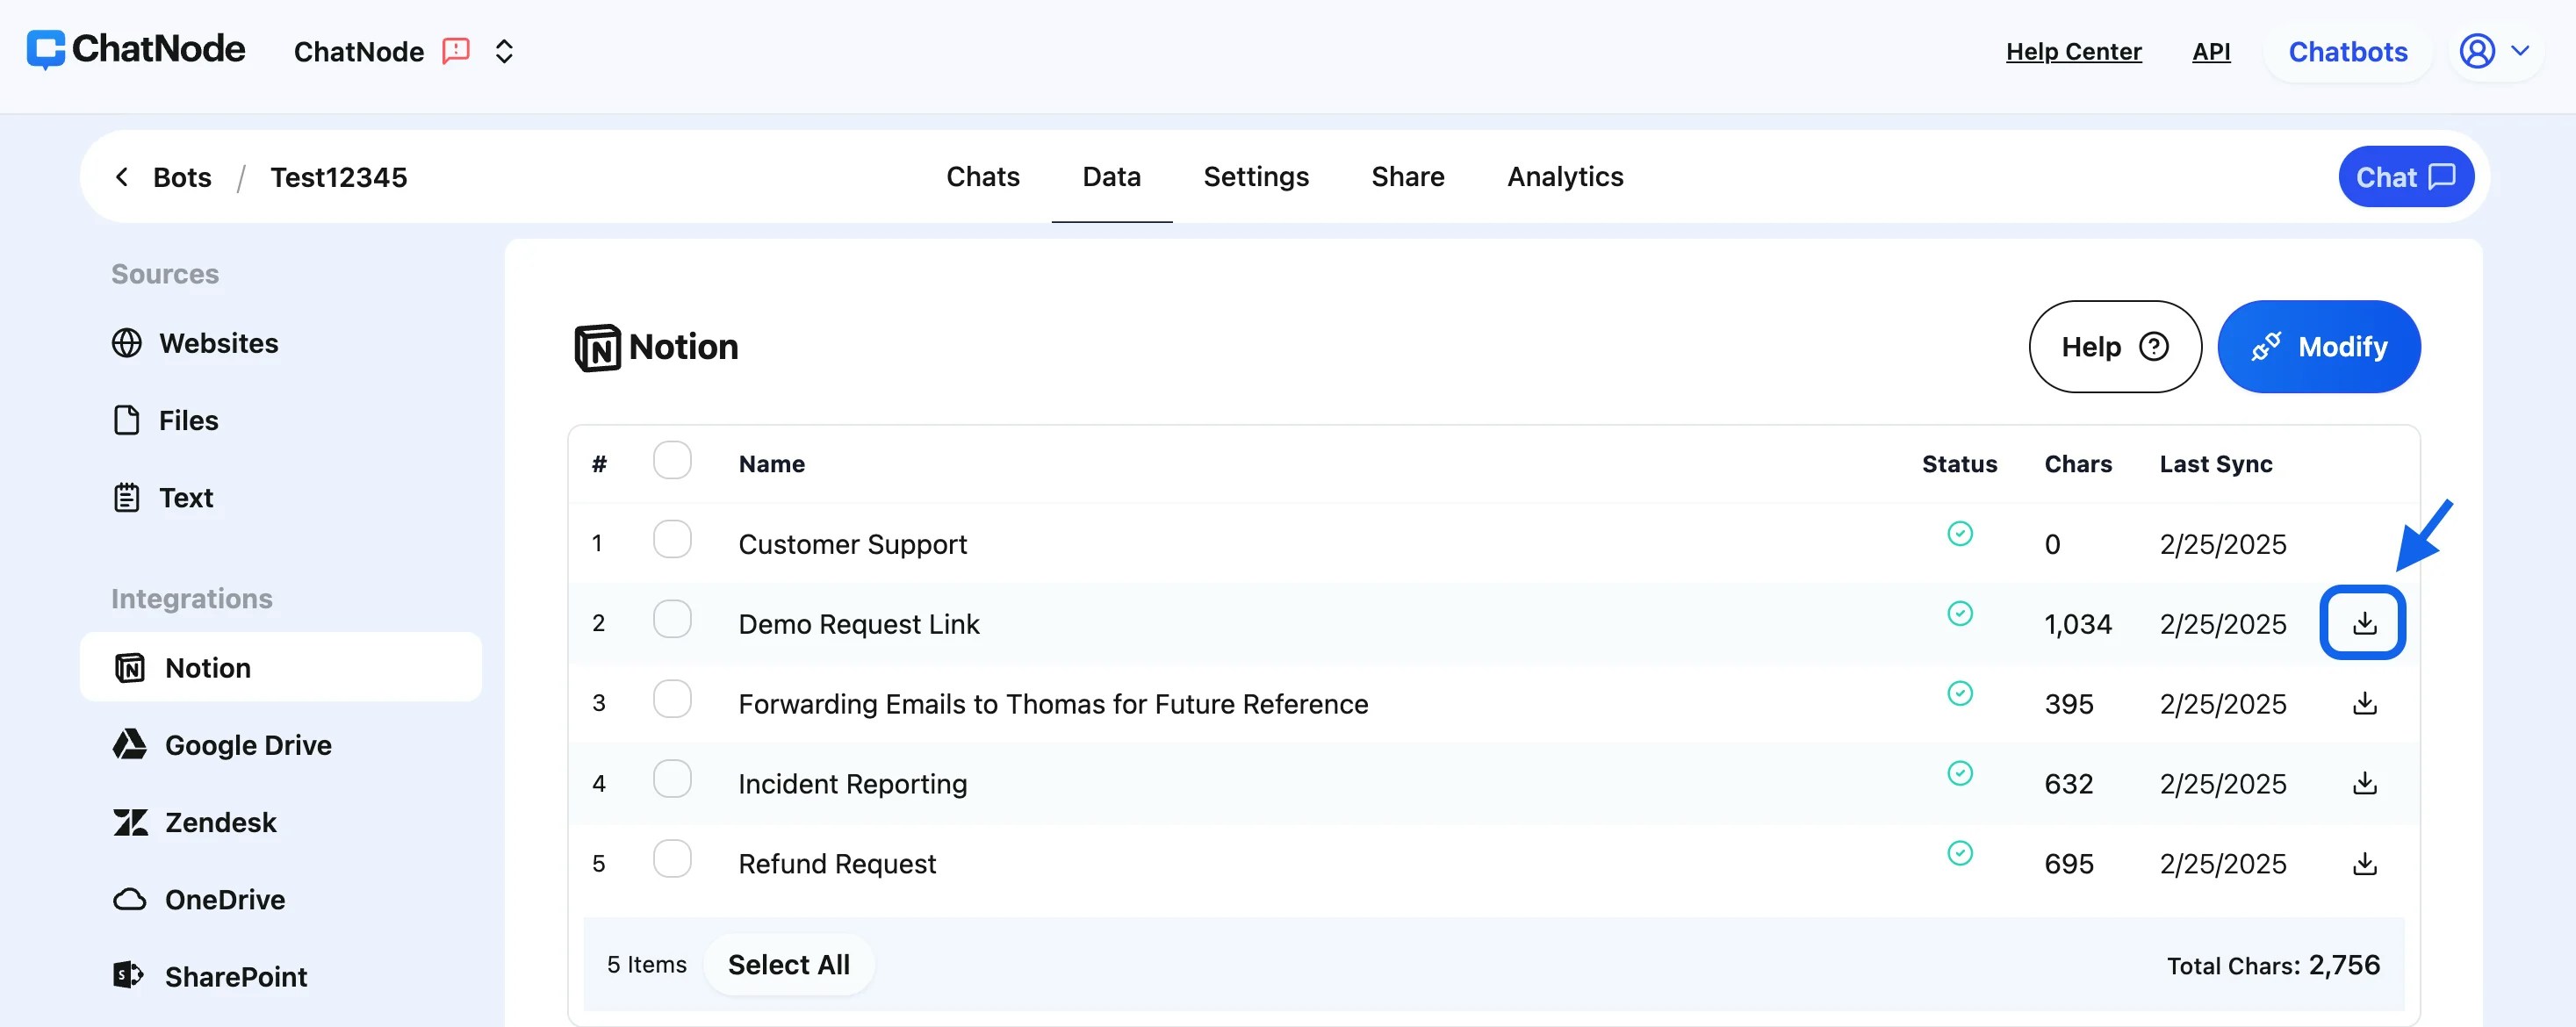Open the user account menu
2576x1027 pixels.
click(2495, 50)
